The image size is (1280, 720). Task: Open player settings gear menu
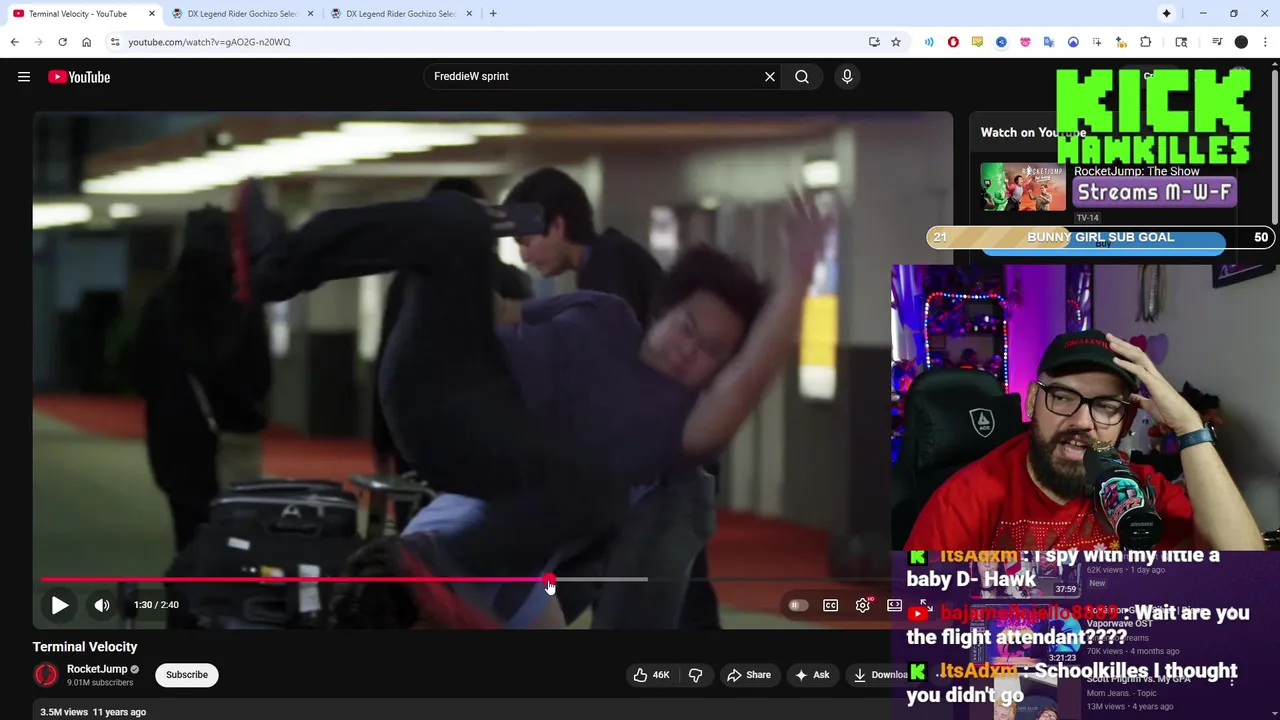tap(863, 605)
